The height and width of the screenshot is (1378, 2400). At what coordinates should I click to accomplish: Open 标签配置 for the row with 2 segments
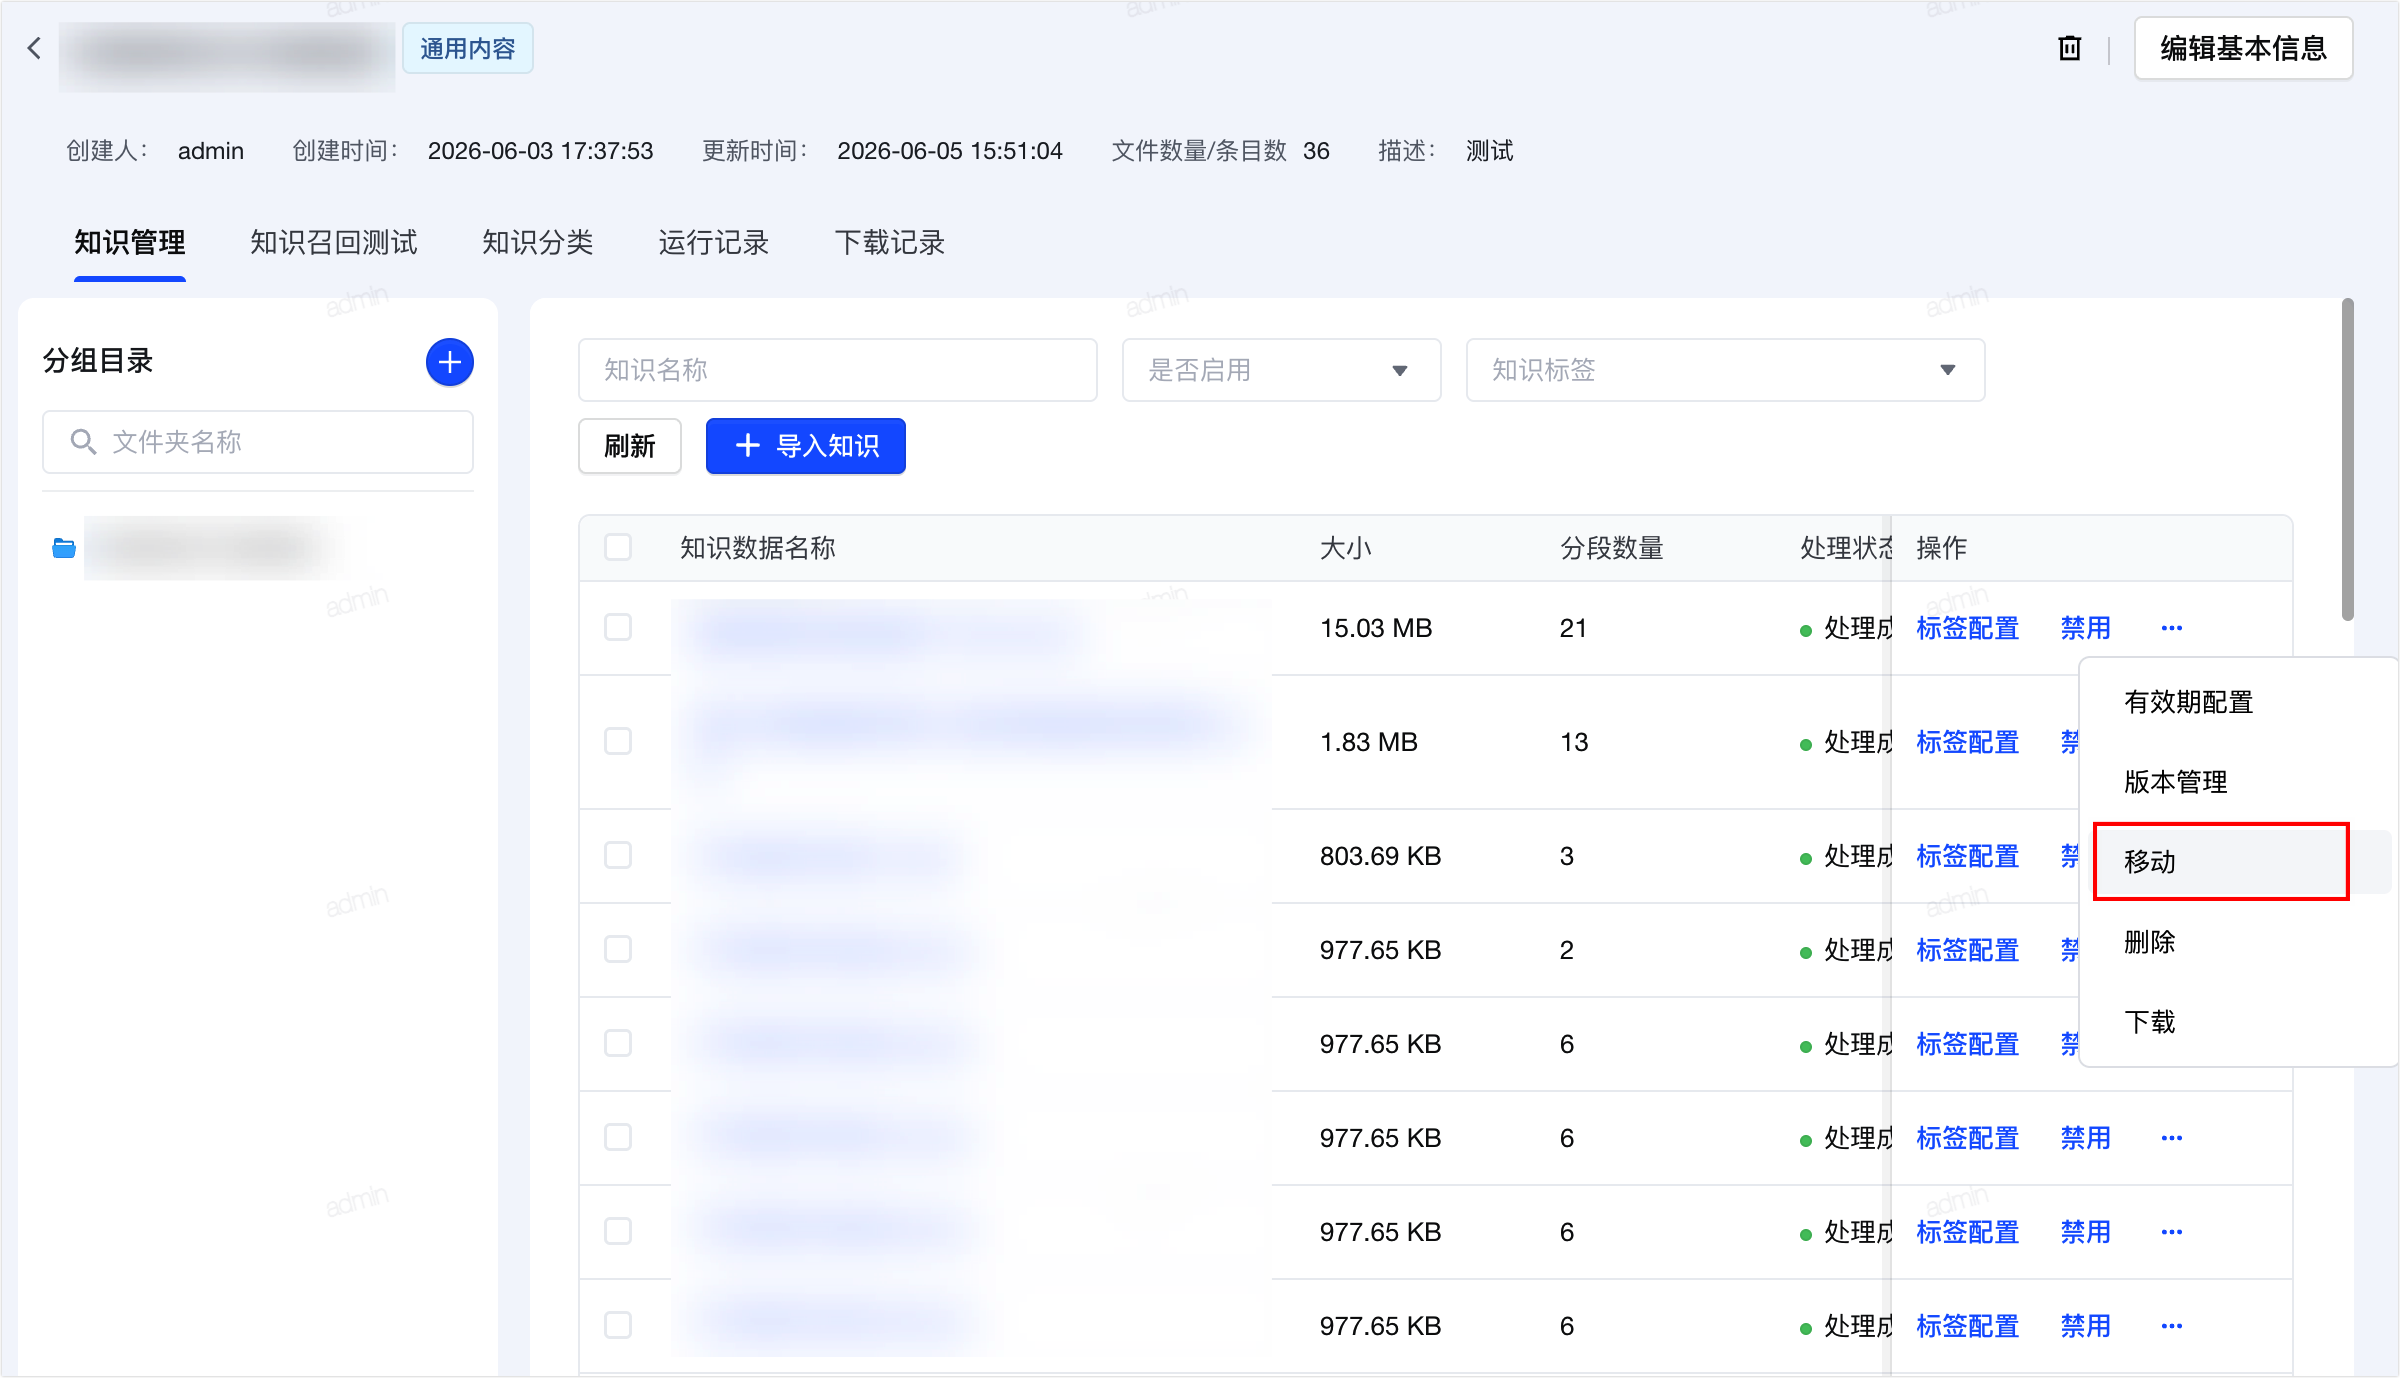1968,950
